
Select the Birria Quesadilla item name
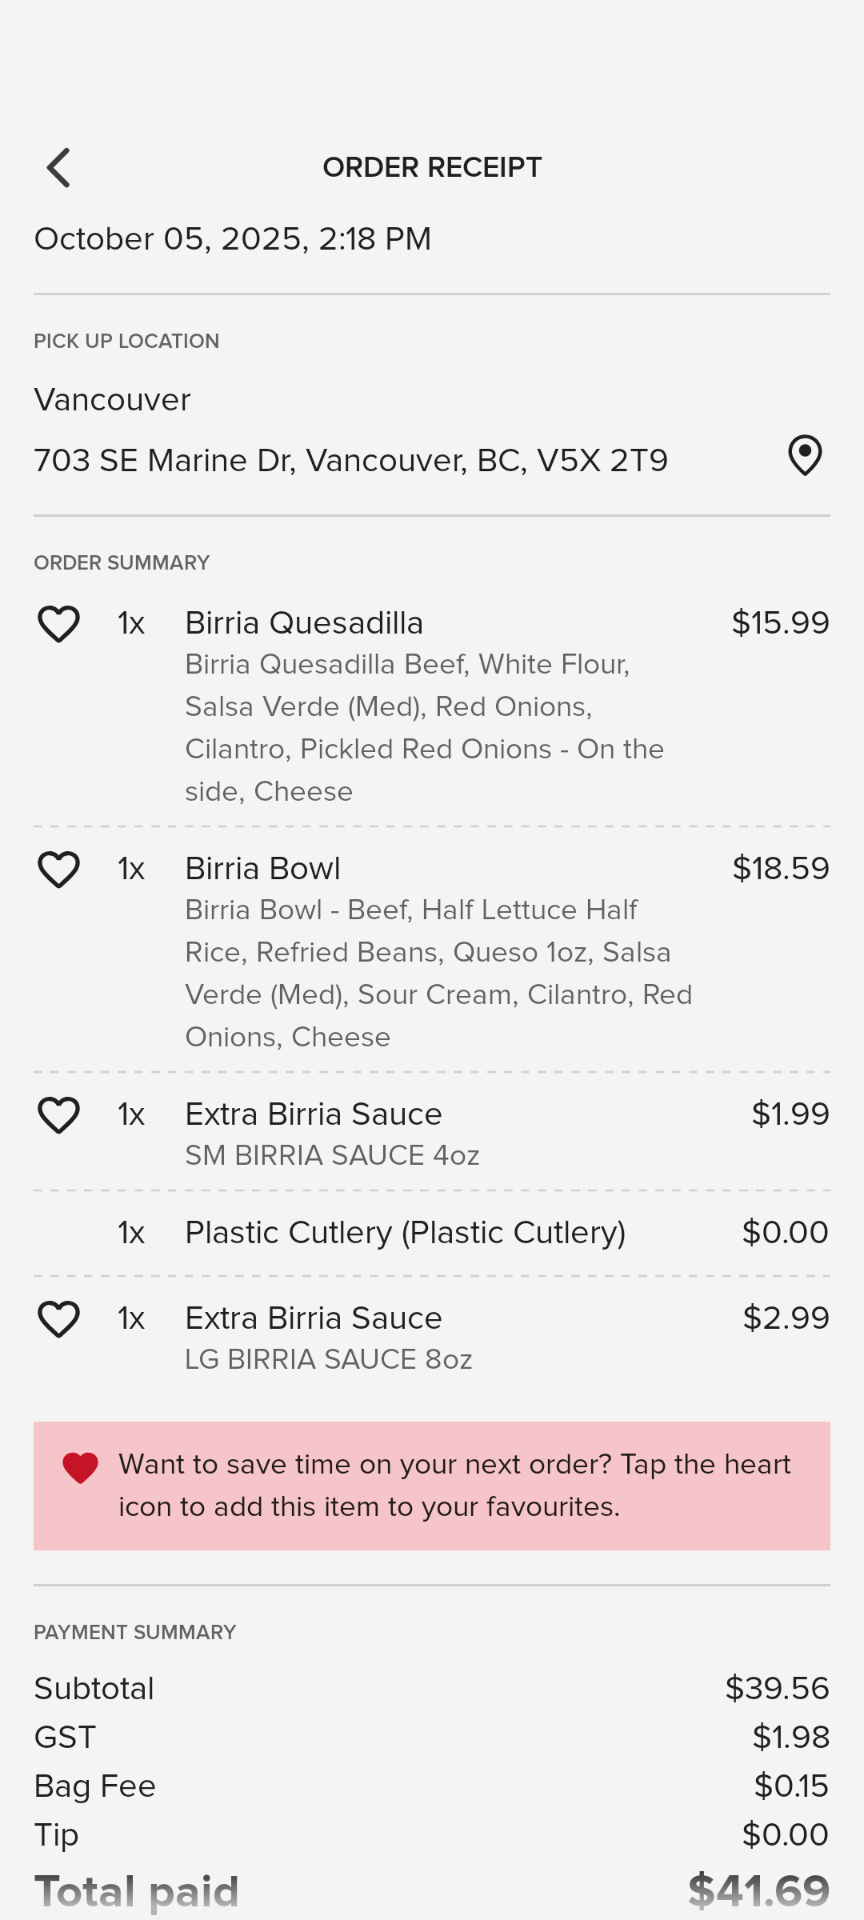click(304, 623)
